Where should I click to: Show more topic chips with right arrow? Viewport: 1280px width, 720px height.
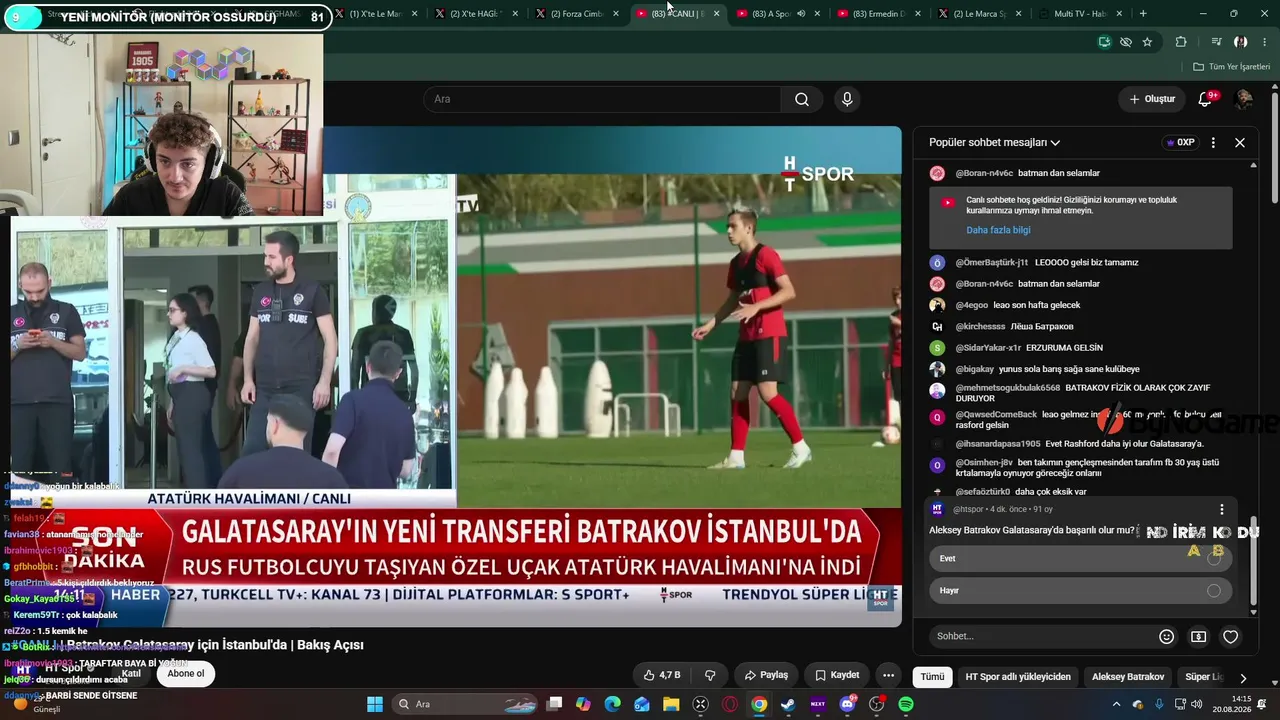(x=1243, y=677)
